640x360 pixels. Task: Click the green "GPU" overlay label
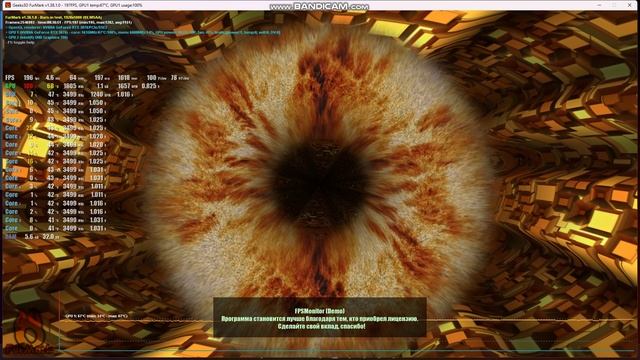10,86
